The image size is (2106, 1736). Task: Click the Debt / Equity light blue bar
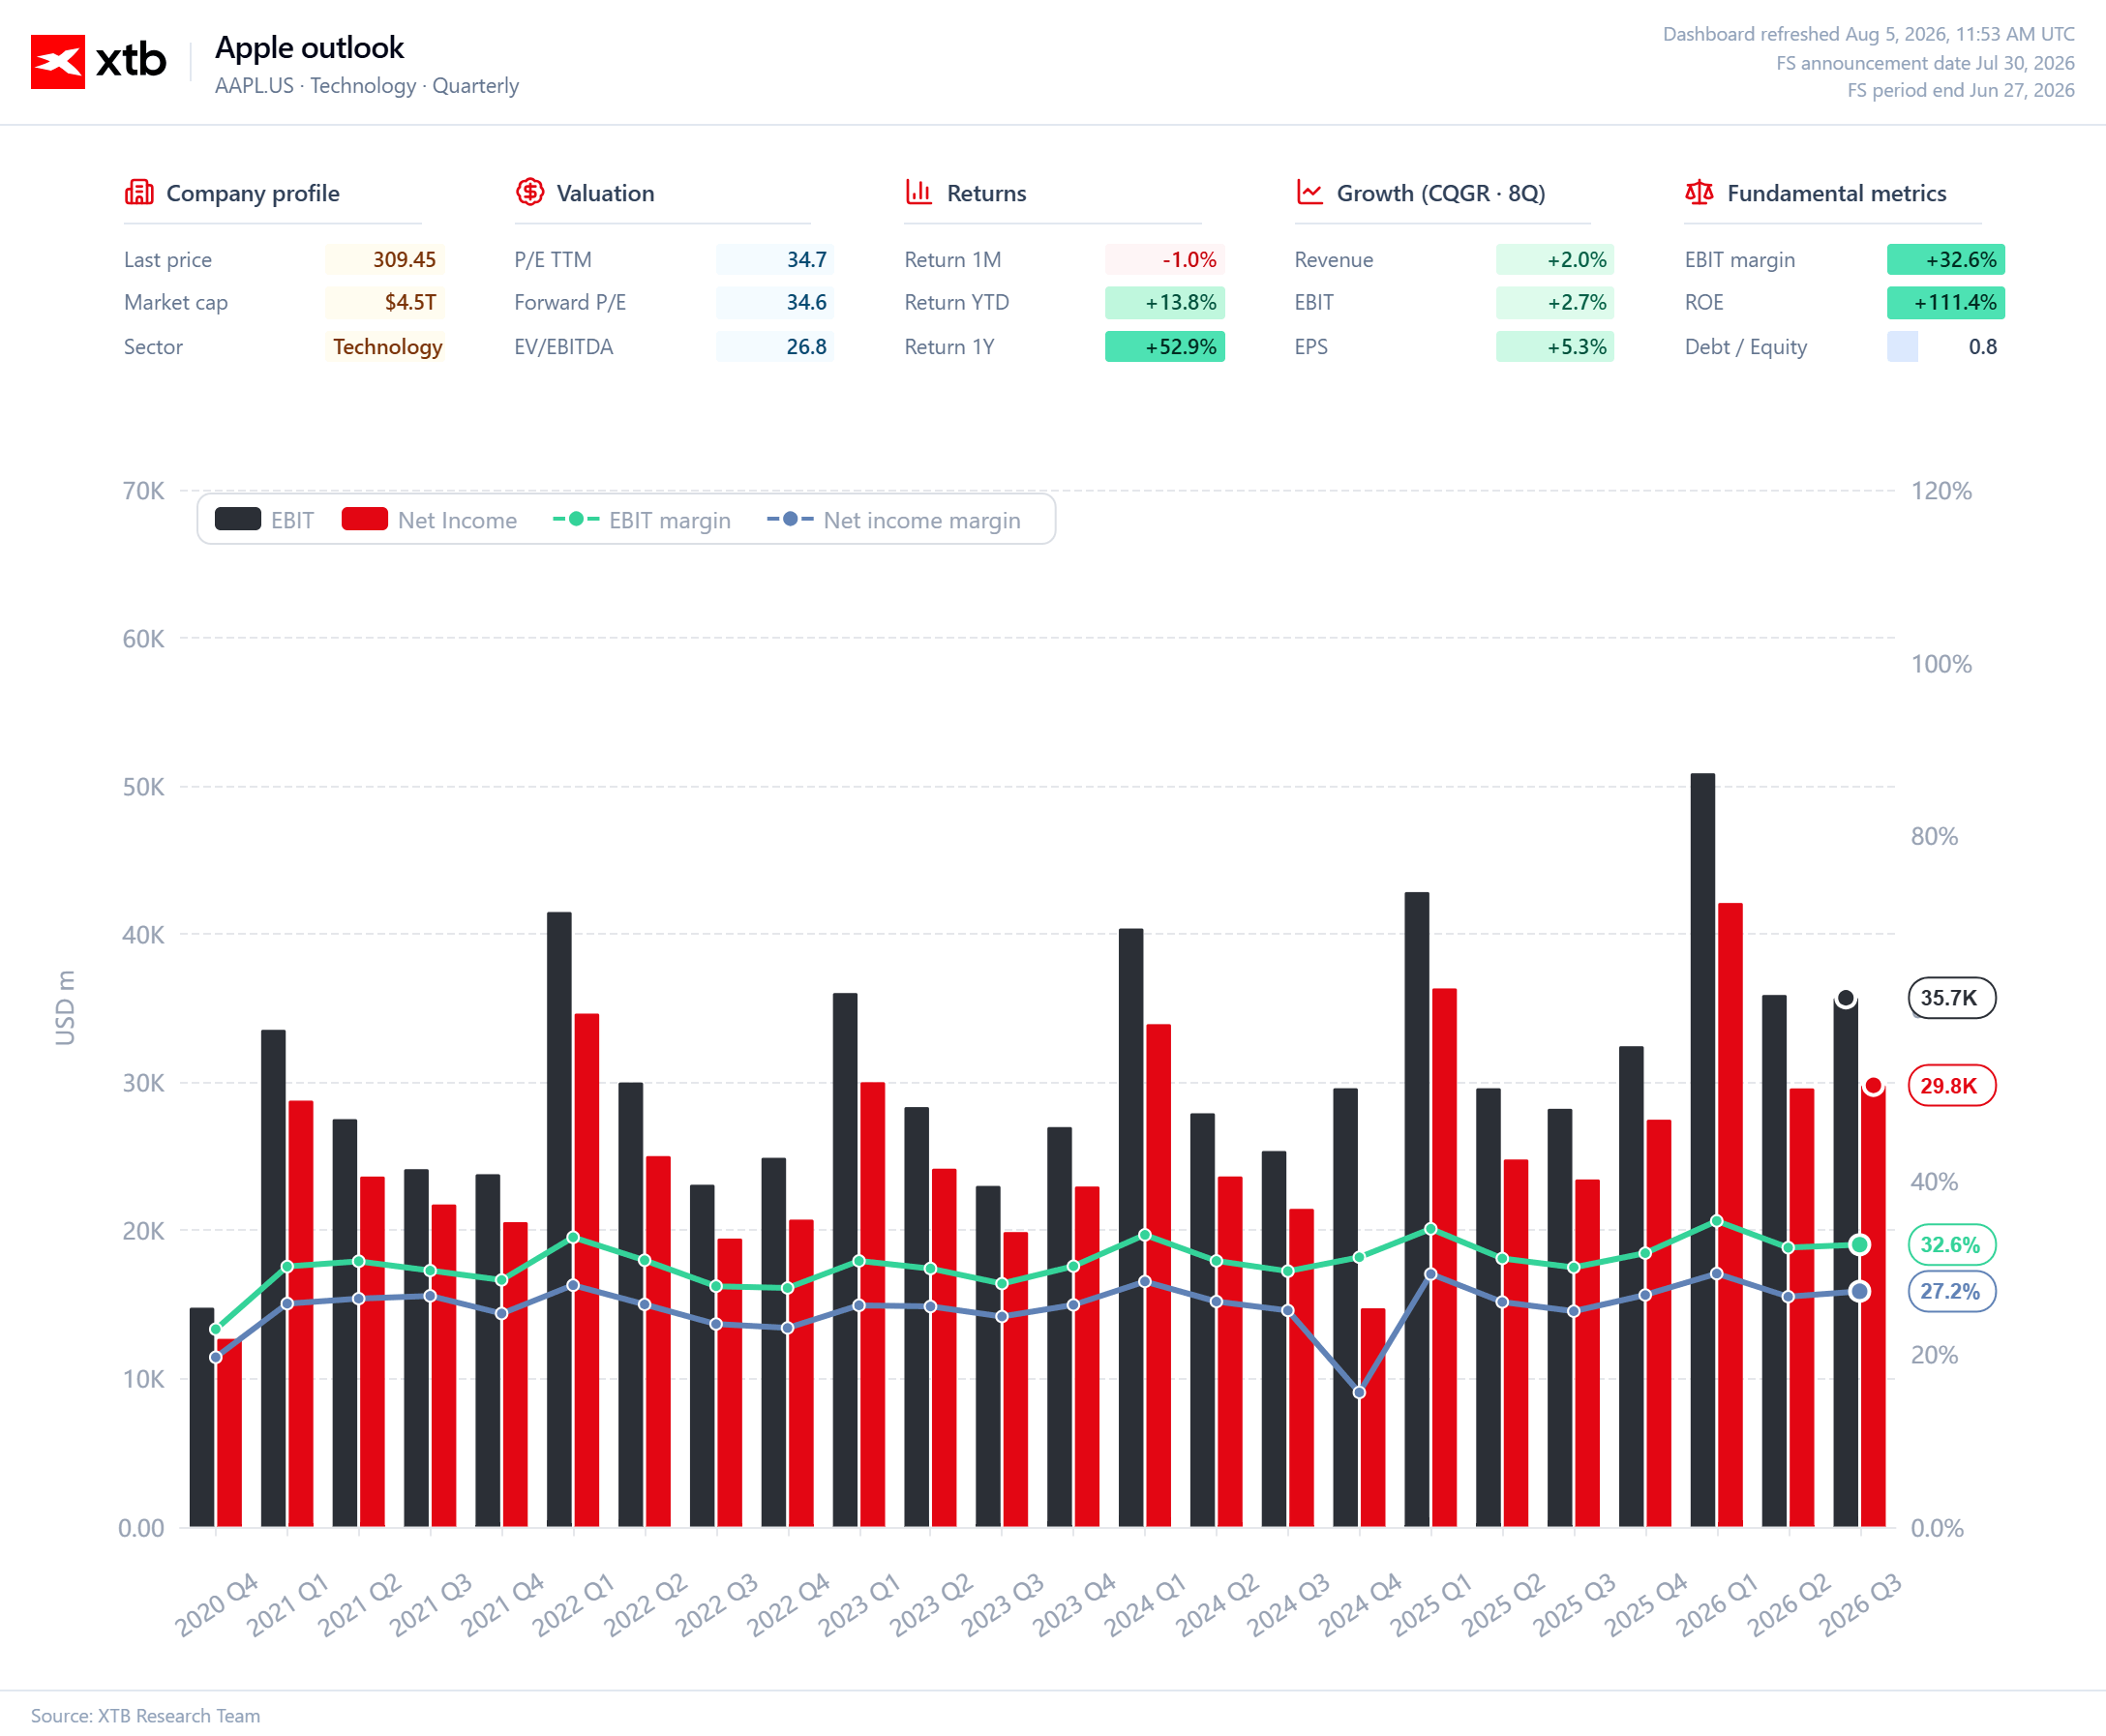[x=1902, y=346]
